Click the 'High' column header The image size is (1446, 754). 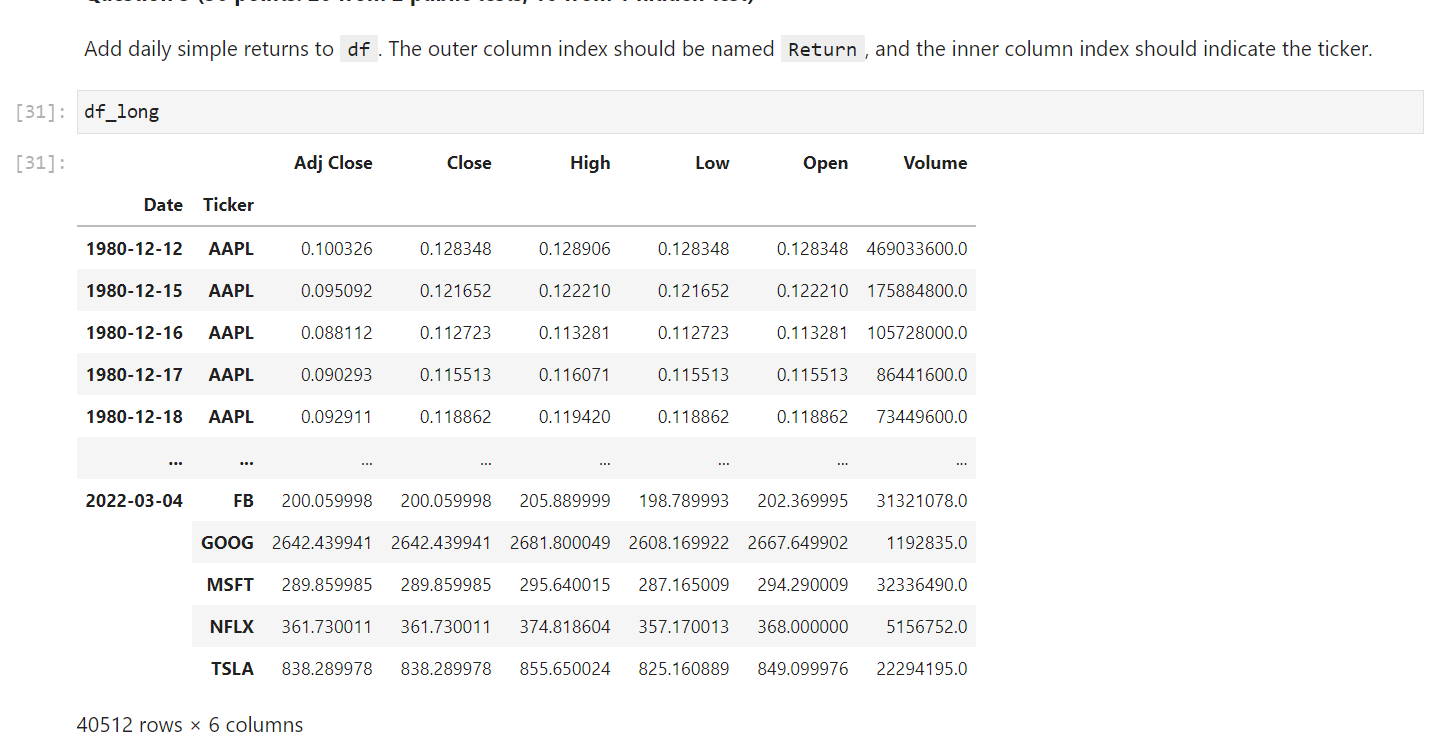[590, 163]
